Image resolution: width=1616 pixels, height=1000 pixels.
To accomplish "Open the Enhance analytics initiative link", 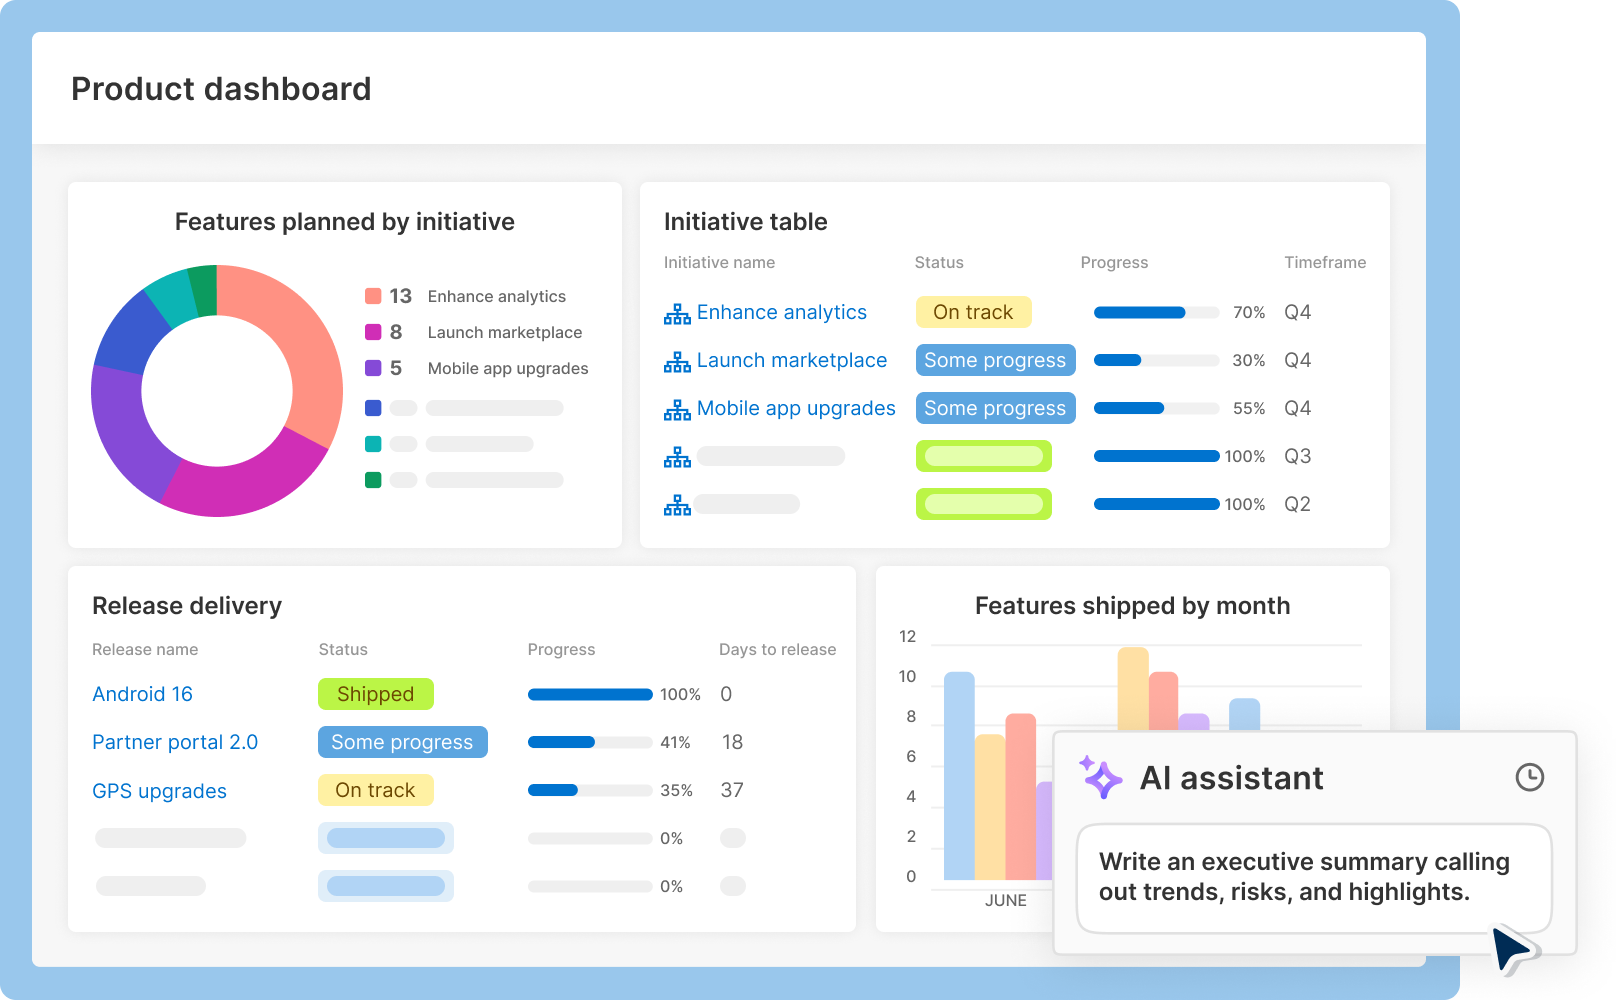I will coord(782,312).
